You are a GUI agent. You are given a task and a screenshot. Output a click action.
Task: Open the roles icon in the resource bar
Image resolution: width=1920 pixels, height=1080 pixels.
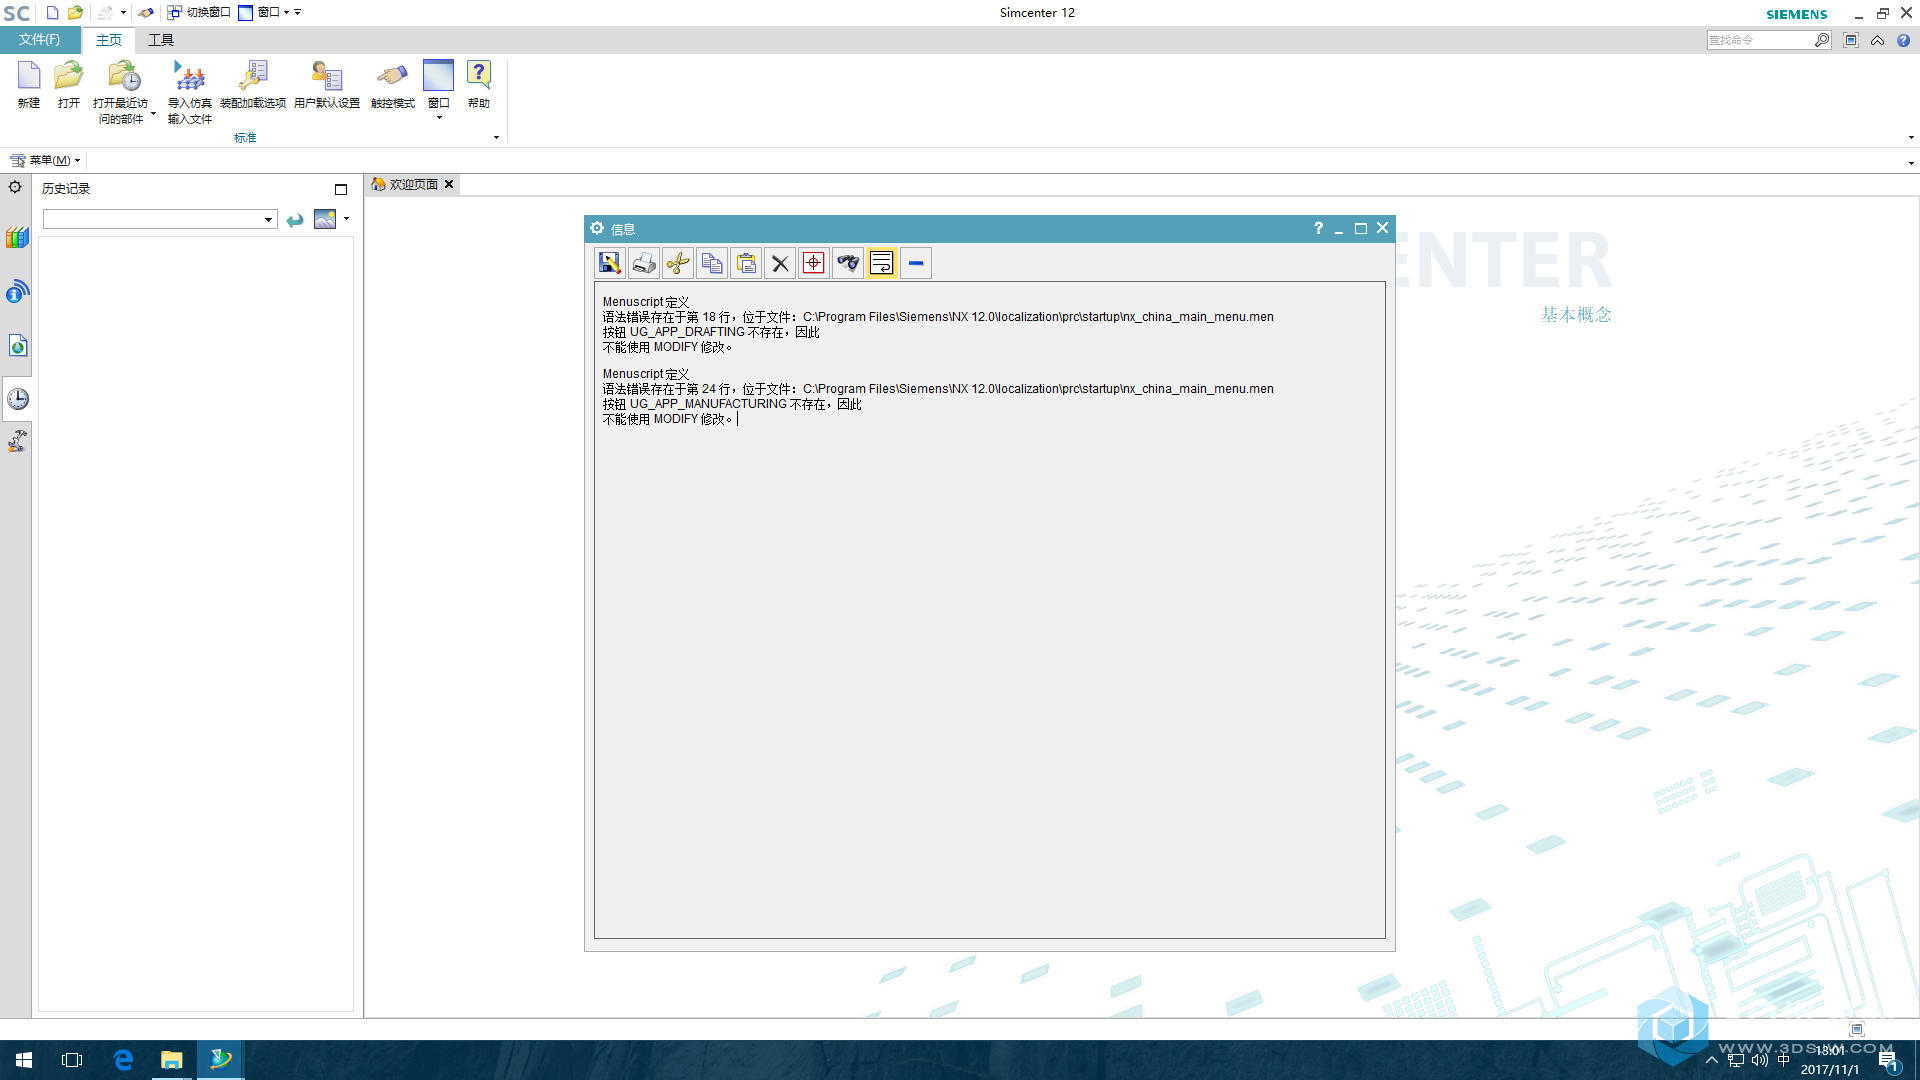point(17,441)
